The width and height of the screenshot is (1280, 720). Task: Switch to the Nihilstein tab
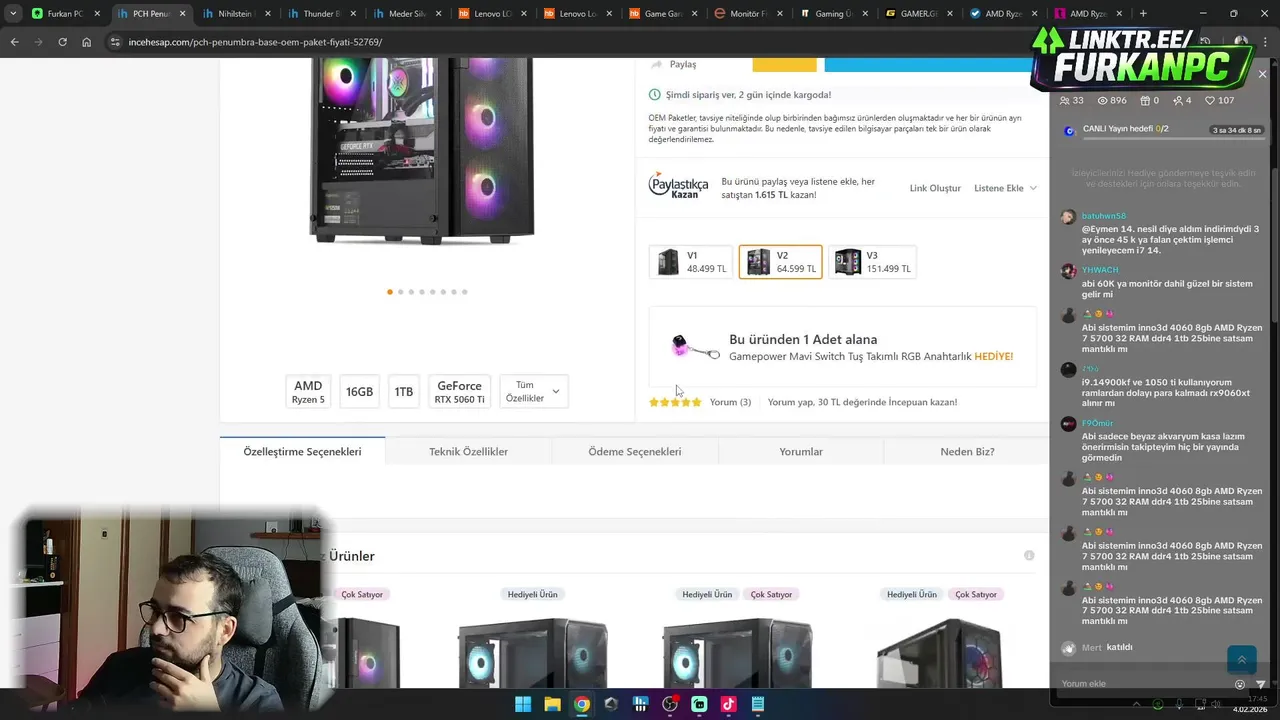(236, 14)
